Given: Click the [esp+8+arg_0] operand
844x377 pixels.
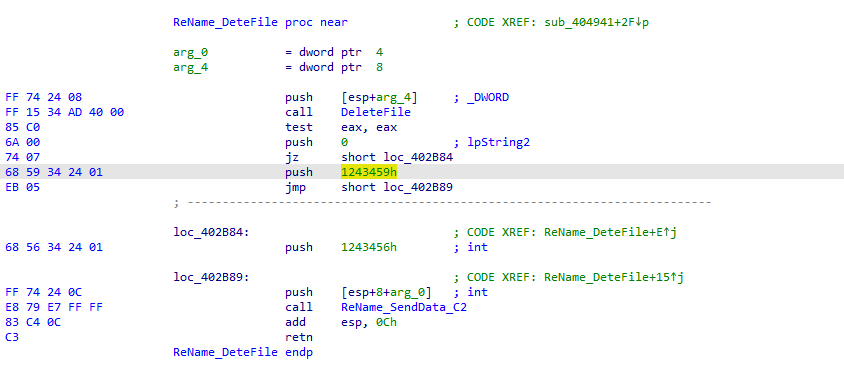Looking at the screenshot, I should point(386,292).
